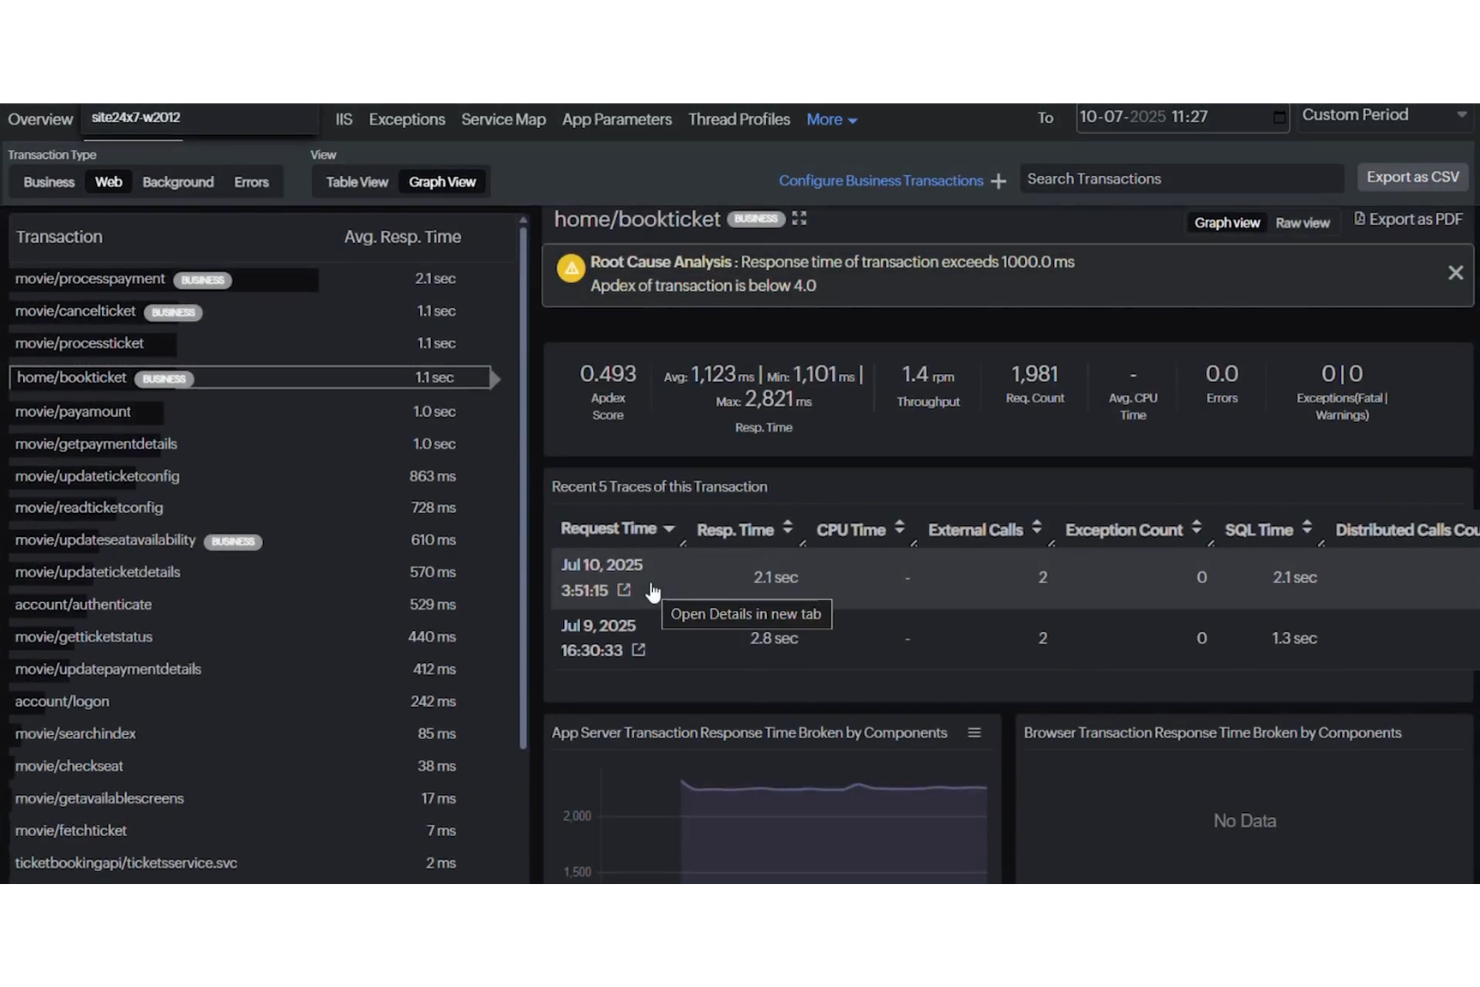
Task: Switch the list to Table View
Action: (x=357, y=182)
